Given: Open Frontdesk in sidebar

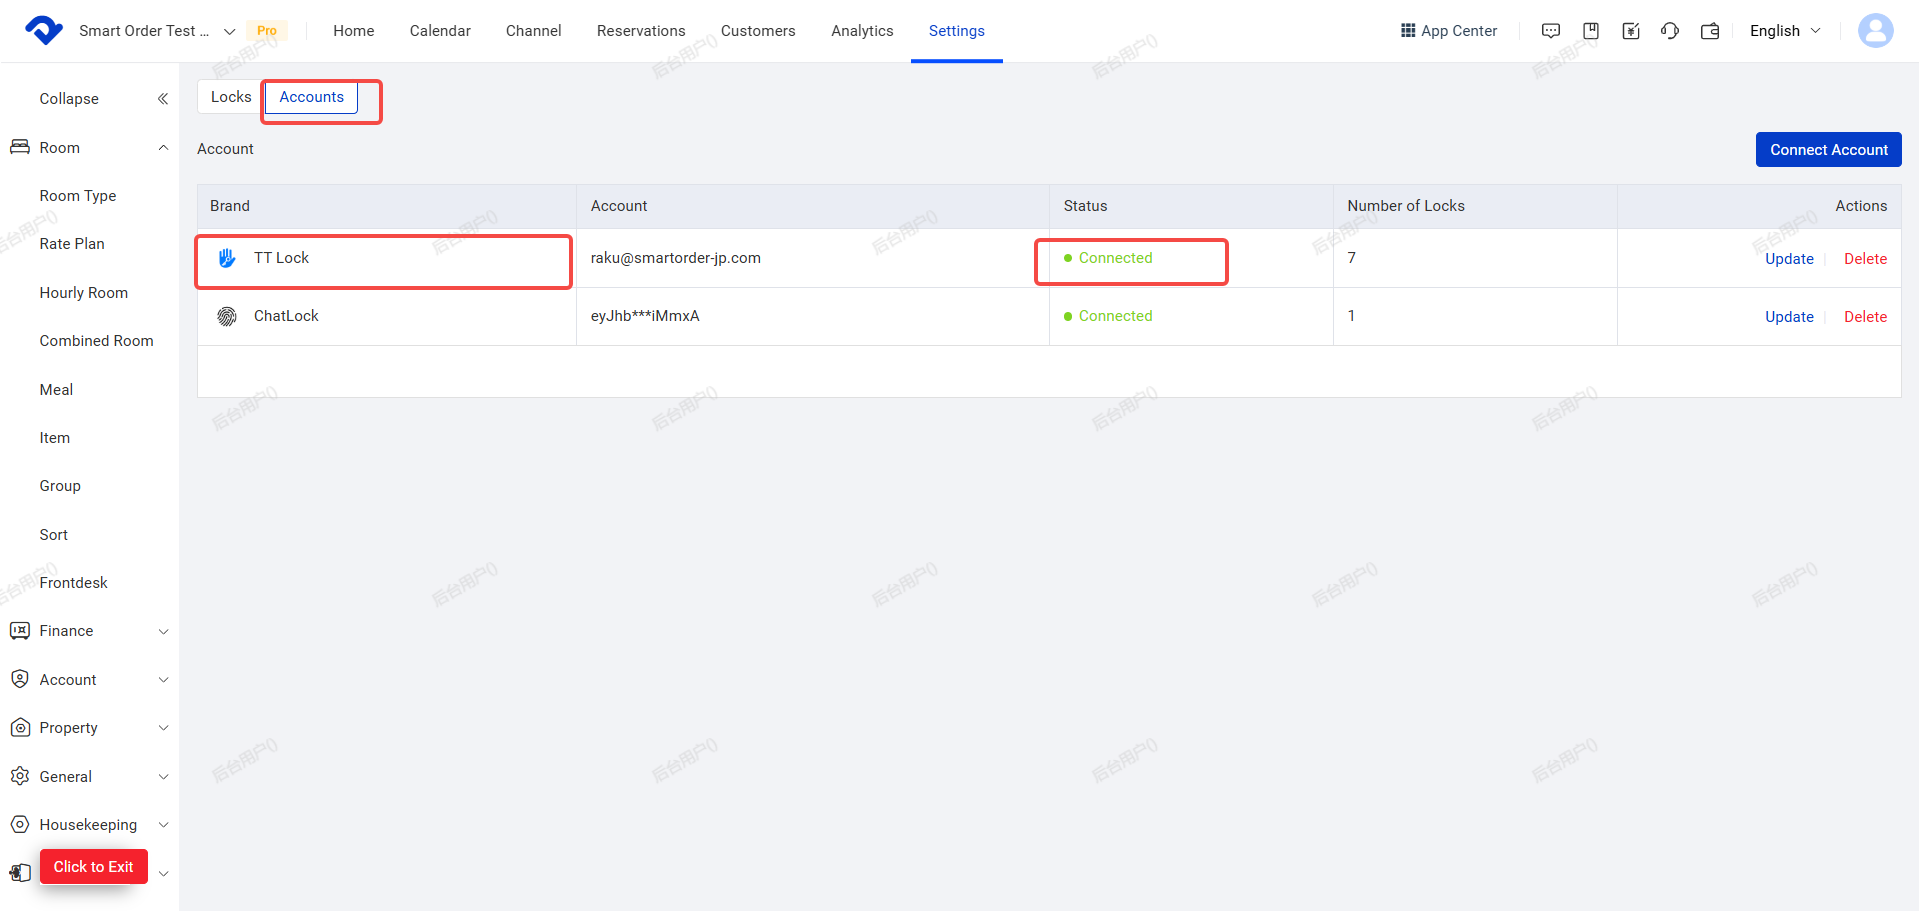Looking at the screenshot, I should point(74,583).
